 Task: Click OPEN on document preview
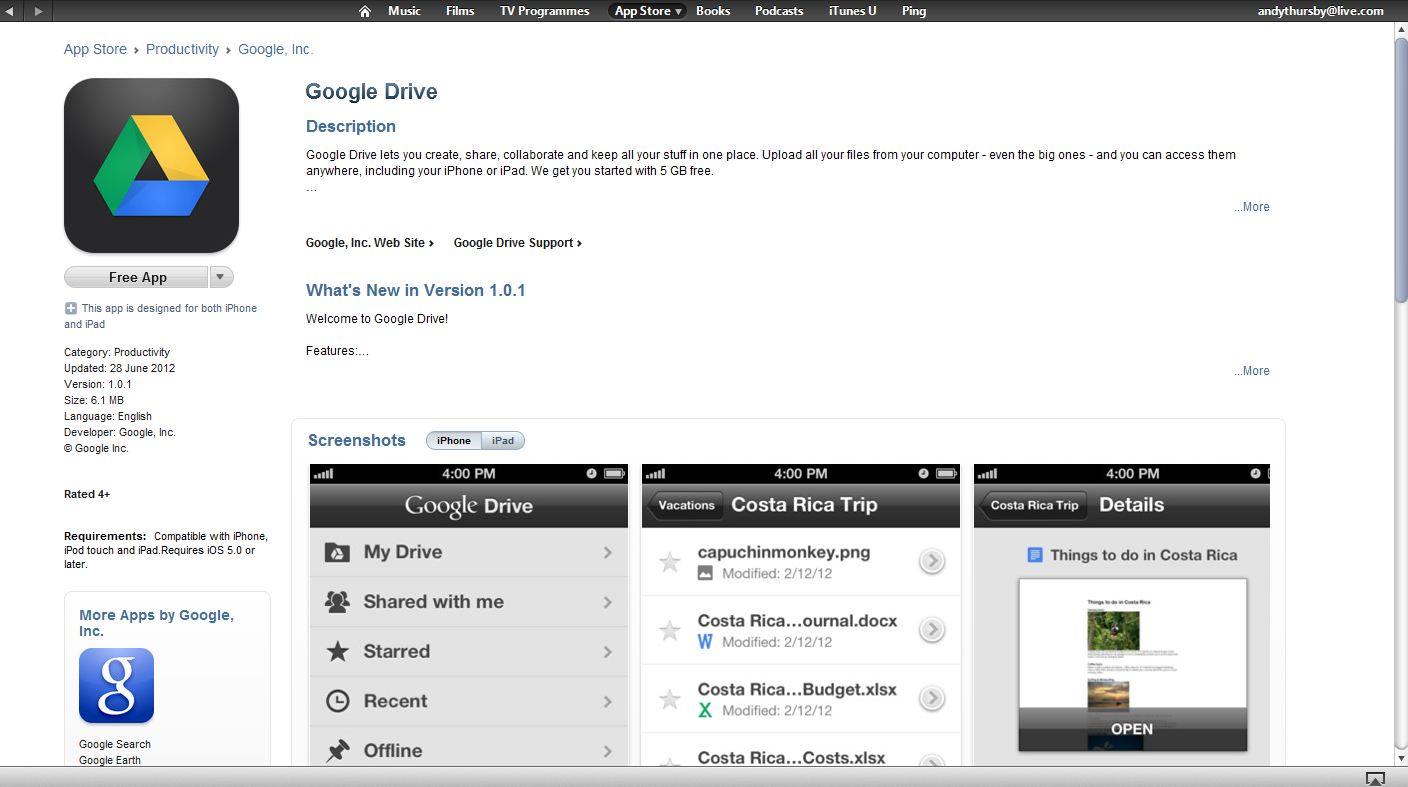[1132, 729]
